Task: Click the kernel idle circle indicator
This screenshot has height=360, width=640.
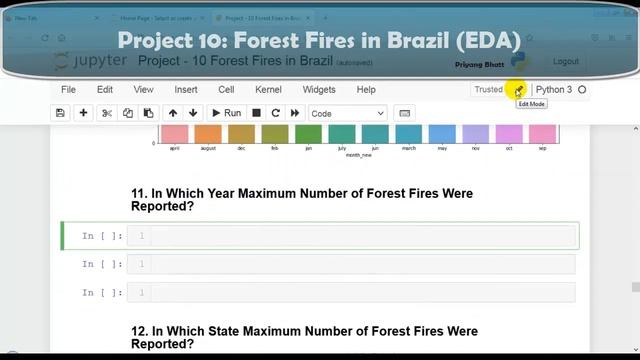Action: pyautogui.click(x=582, y=89)
